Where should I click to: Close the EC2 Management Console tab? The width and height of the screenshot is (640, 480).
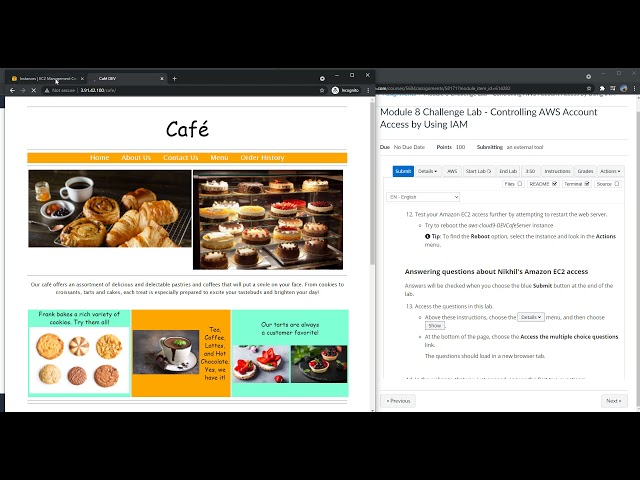point(82,78)
